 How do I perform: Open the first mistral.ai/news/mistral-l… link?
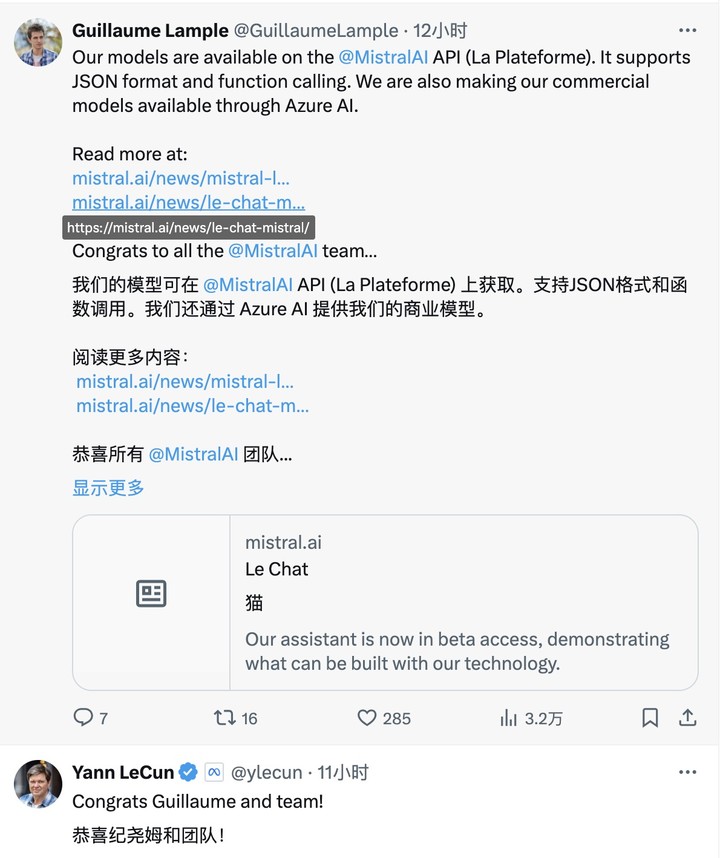(x=181, y=178)
